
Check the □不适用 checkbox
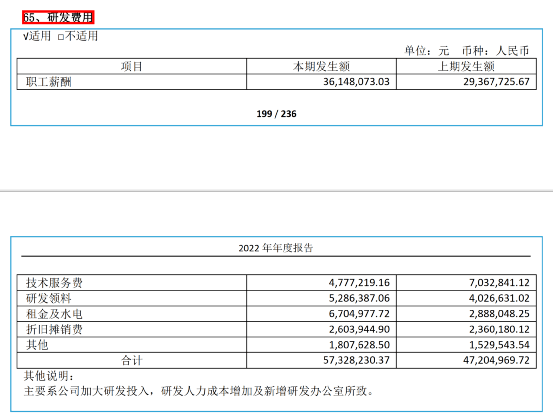coord(78,36)
